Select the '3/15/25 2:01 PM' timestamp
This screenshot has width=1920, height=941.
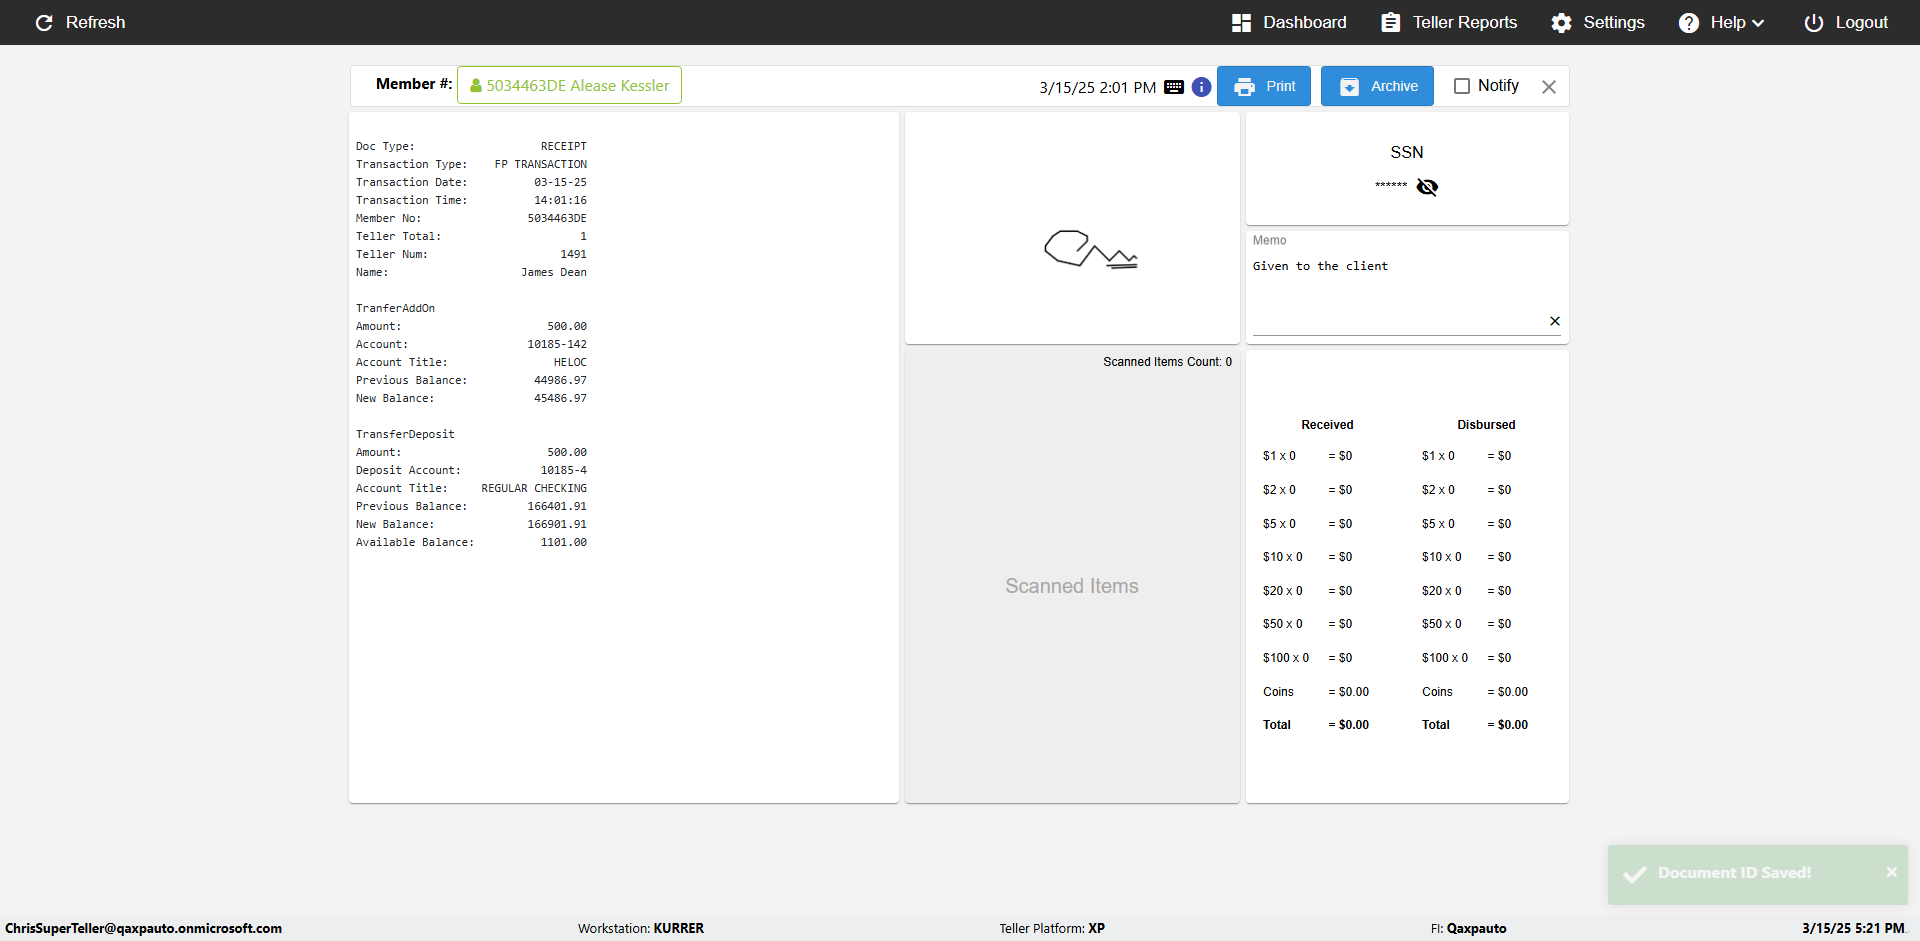click(x=1097, y=87)
